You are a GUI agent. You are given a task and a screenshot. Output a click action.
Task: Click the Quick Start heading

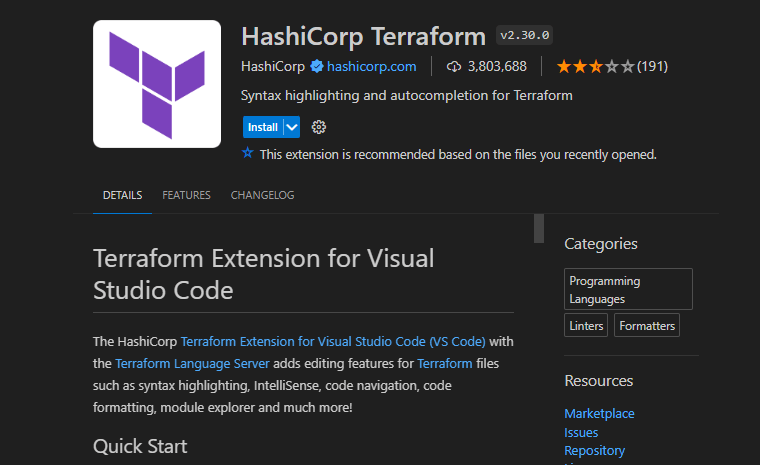pyautogui.click(x=140, y=447)
